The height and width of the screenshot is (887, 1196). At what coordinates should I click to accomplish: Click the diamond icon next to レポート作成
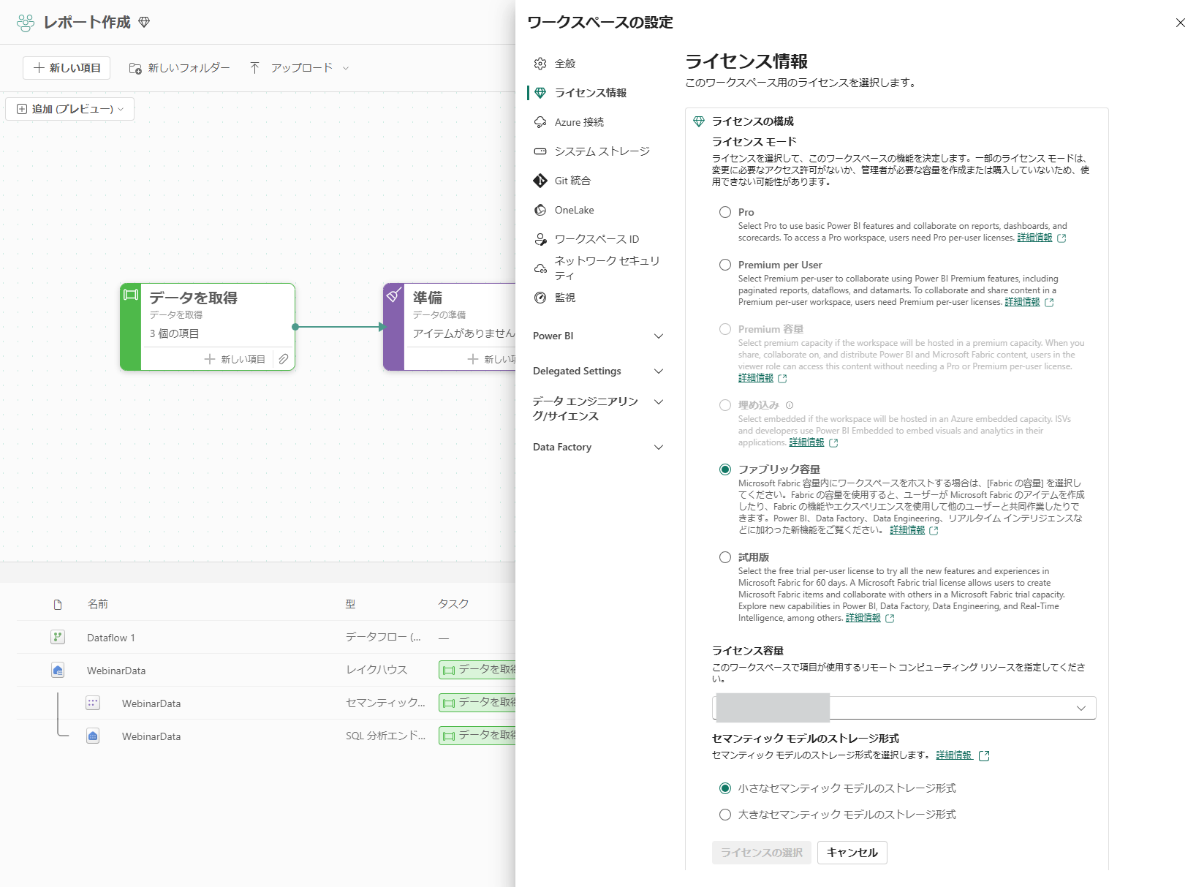(144, 23)
